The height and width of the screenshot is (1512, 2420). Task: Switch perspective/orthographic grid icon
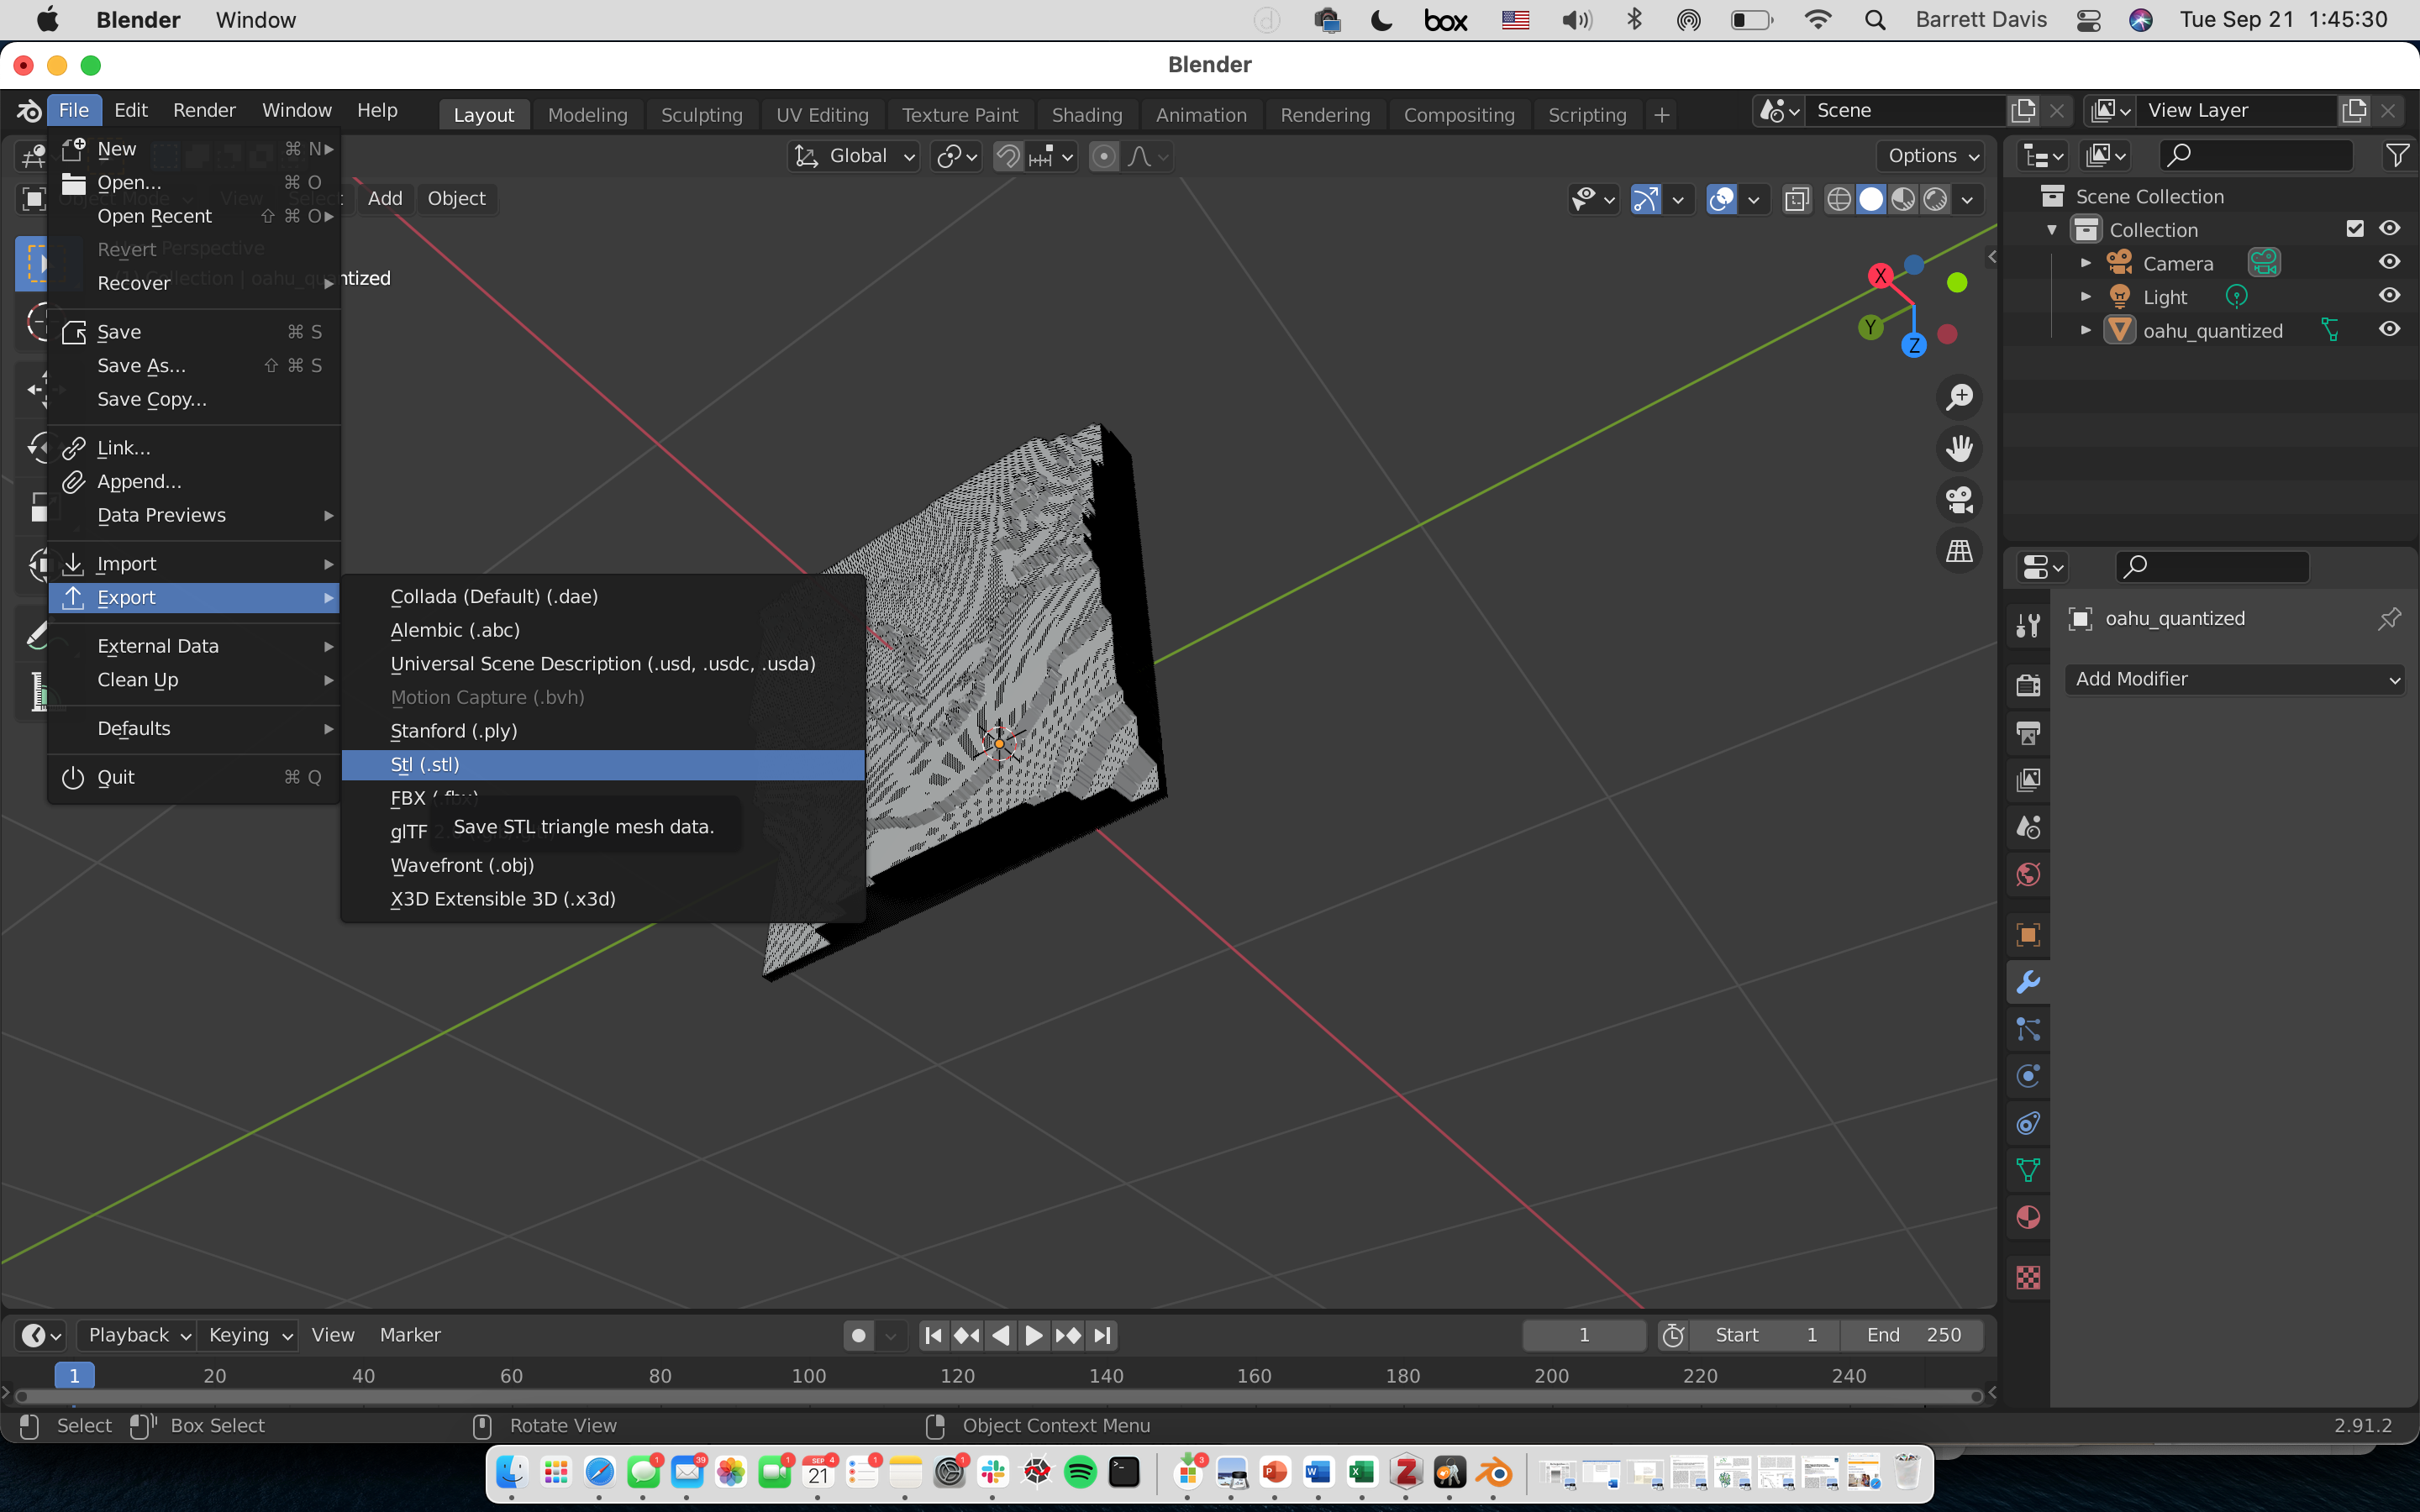pos(1959,551)
